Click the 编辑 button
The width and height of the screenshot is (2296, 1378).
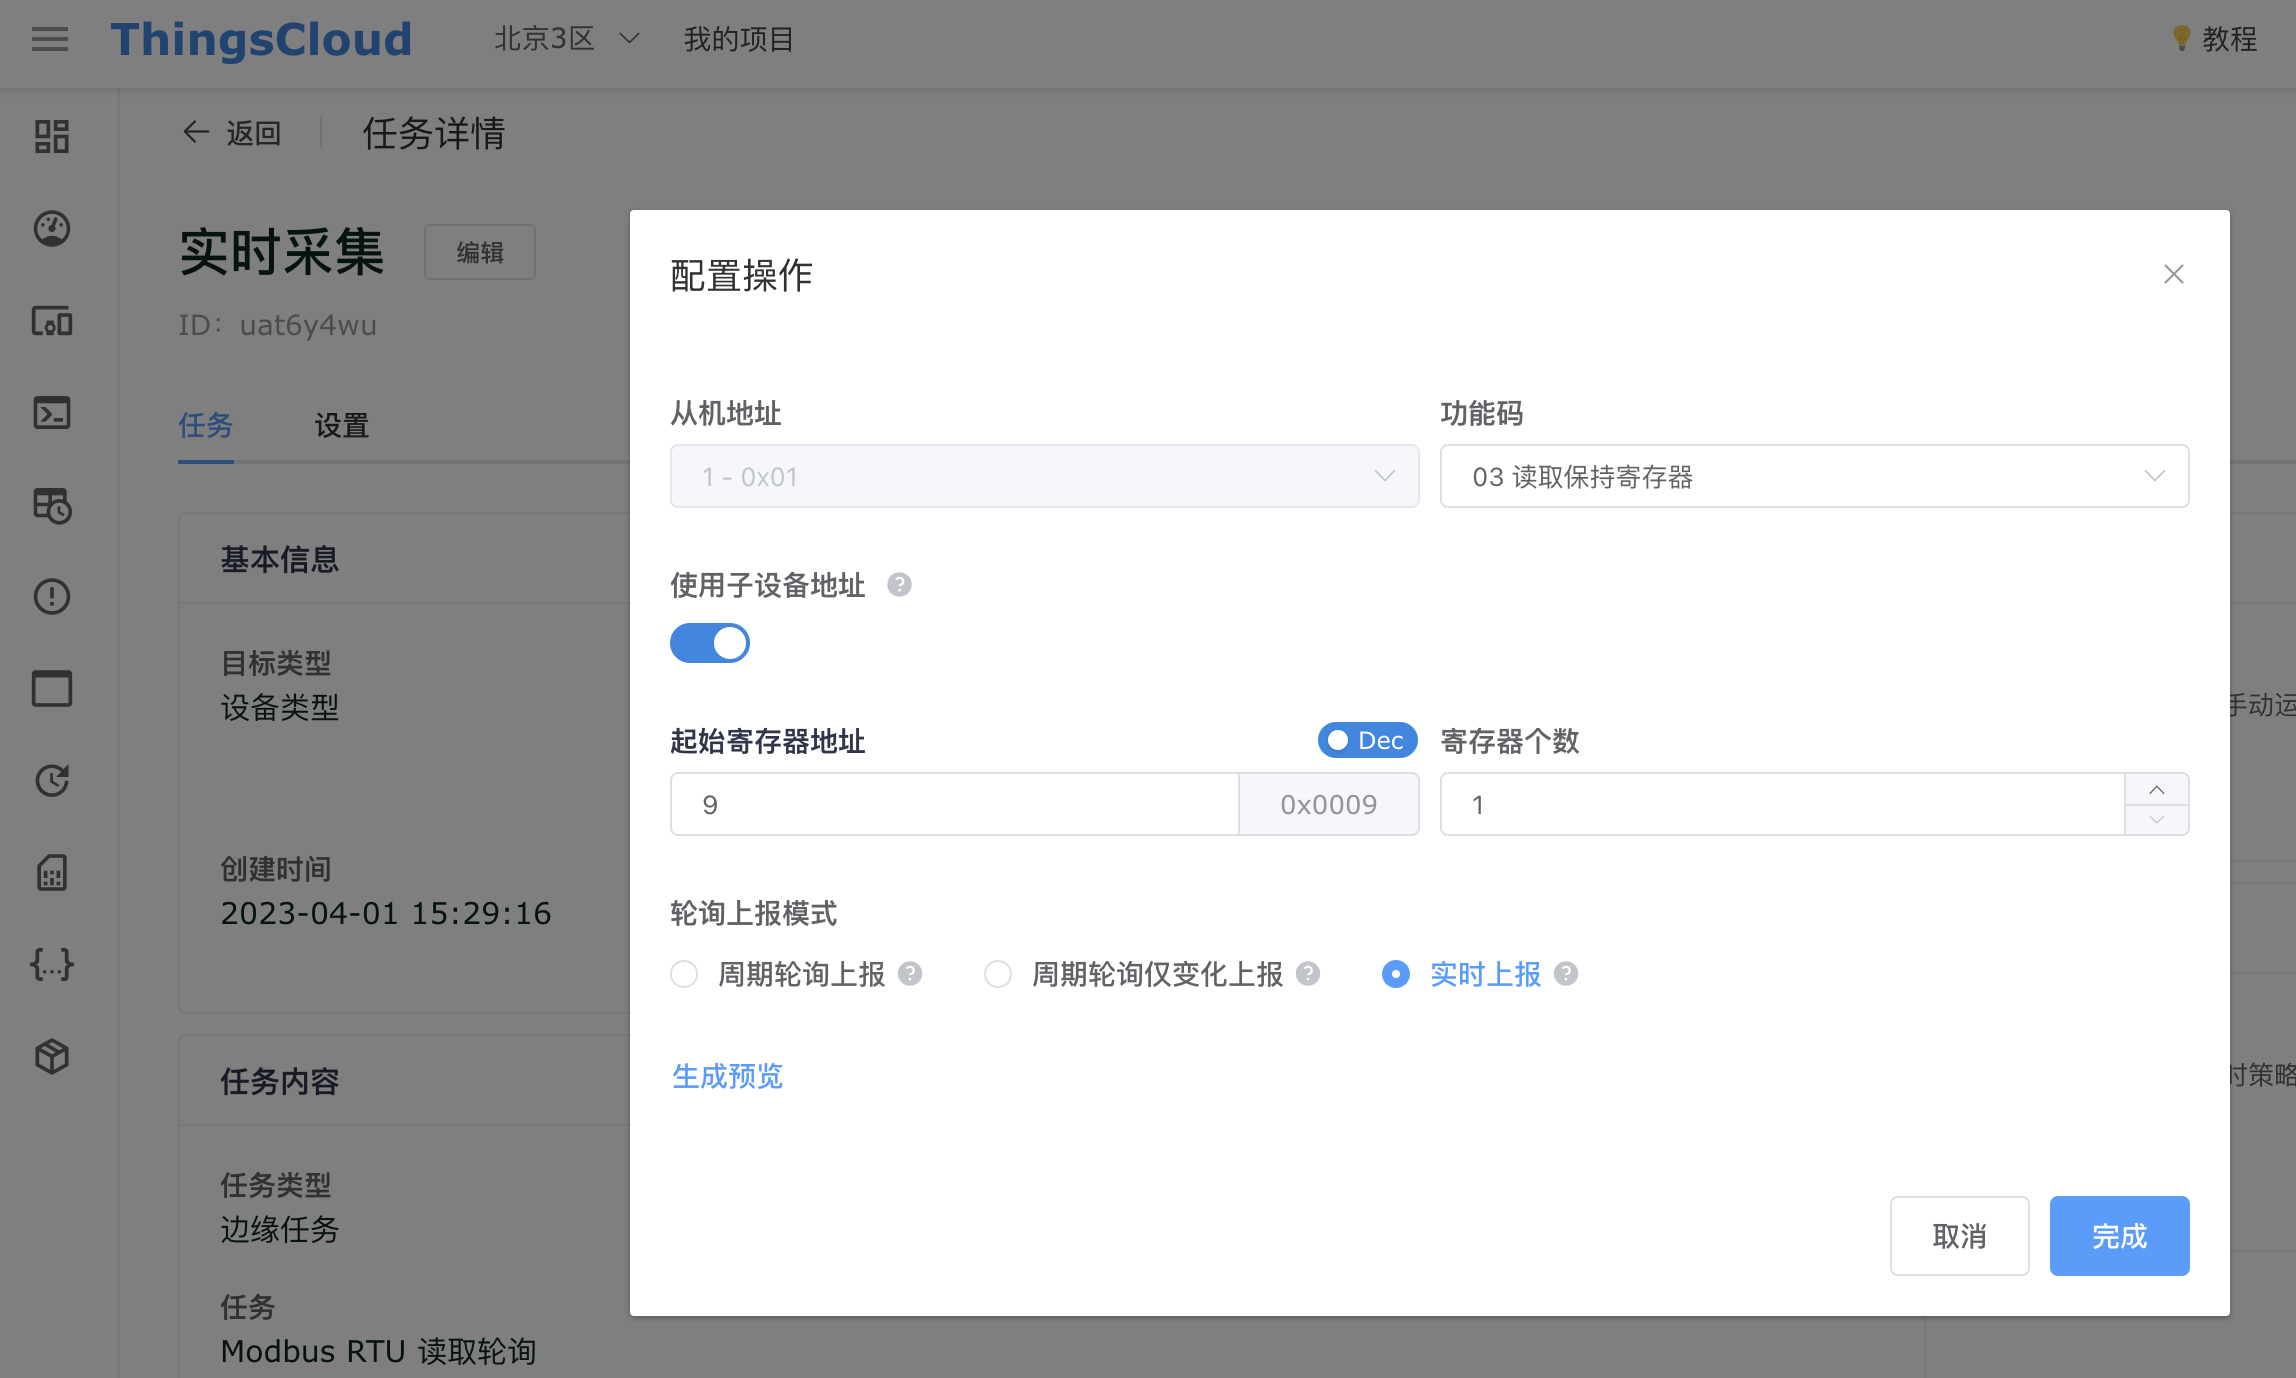(x=480, y=252)
